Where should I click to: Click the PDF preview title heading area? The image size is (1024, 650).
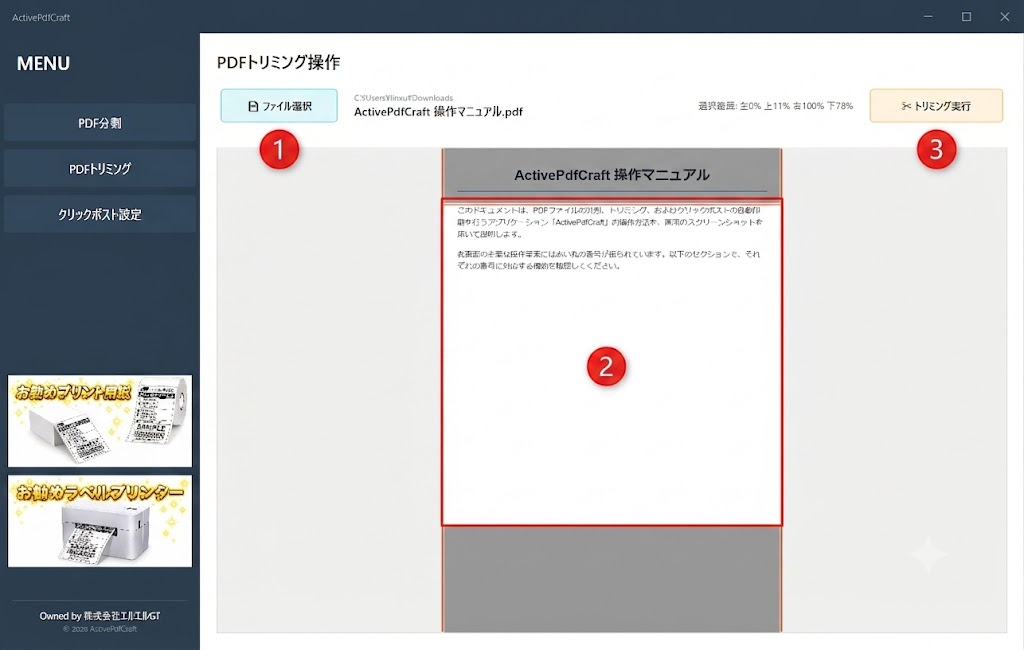[611, 174]
